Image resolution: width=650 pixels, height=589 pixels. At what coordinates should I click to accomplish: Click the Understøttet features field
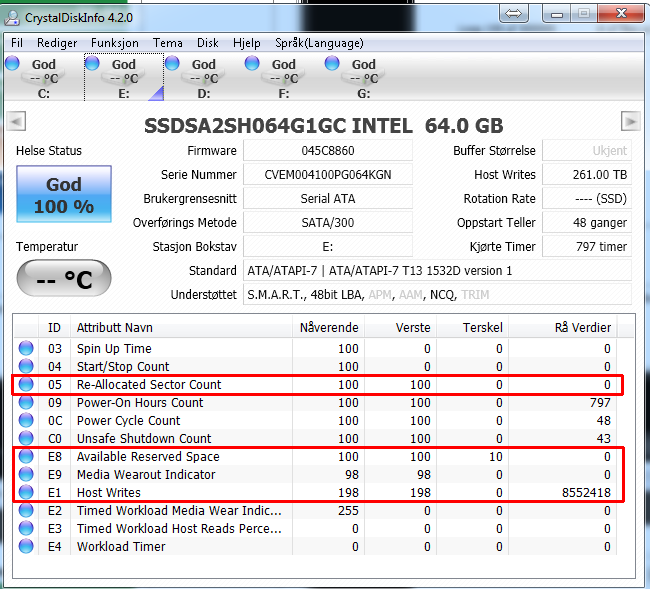[437, 295]
